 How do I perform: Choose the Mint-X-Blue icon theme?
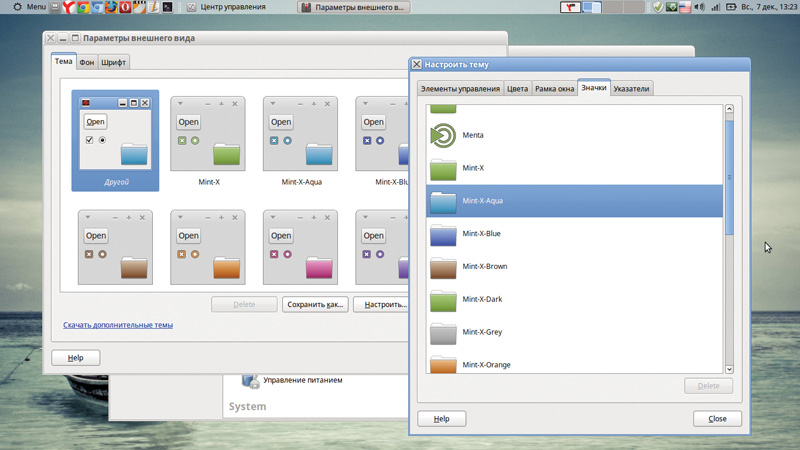click(x=481, y=234)
